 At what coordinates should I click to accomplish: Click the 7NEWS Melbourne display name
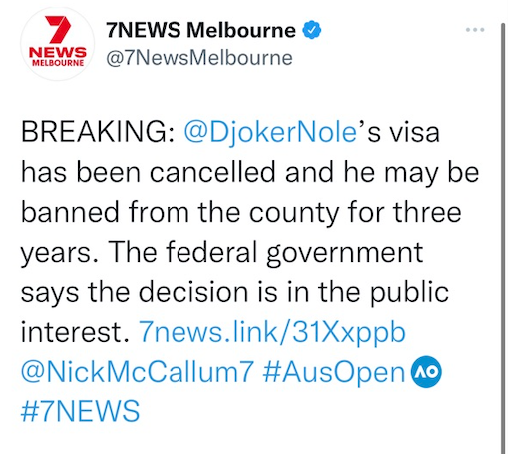point(201,30)
